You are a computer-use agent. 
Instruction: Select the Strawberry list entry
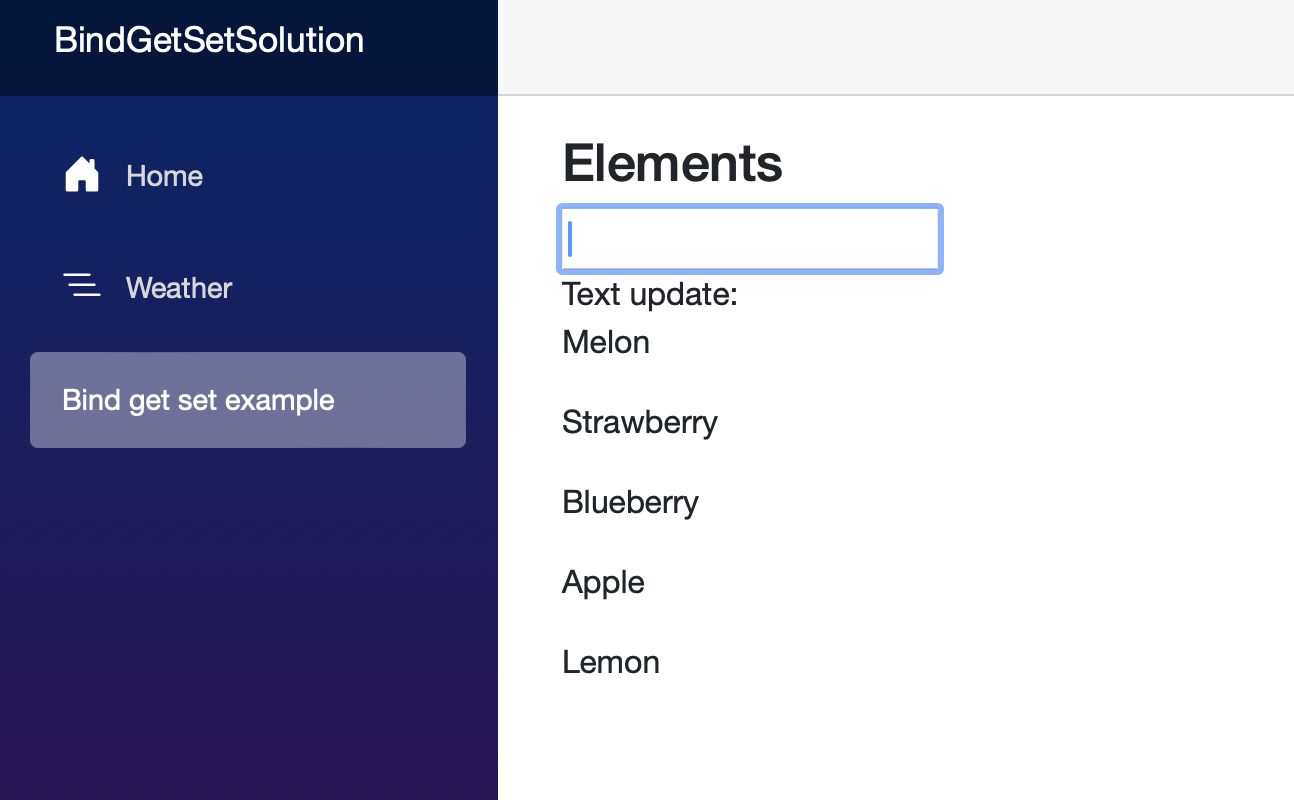click(x=640, y=422)
